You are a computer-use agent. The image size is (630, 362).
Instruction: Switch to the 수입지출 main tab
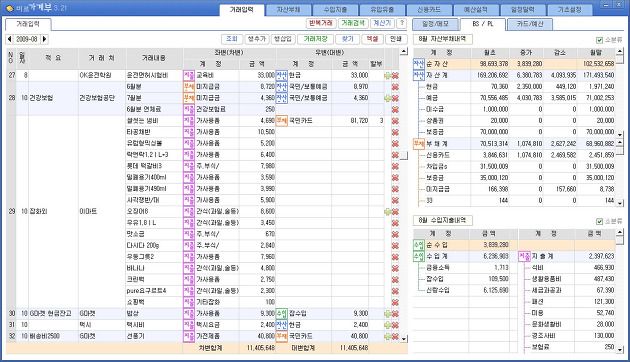pos(335,10)
